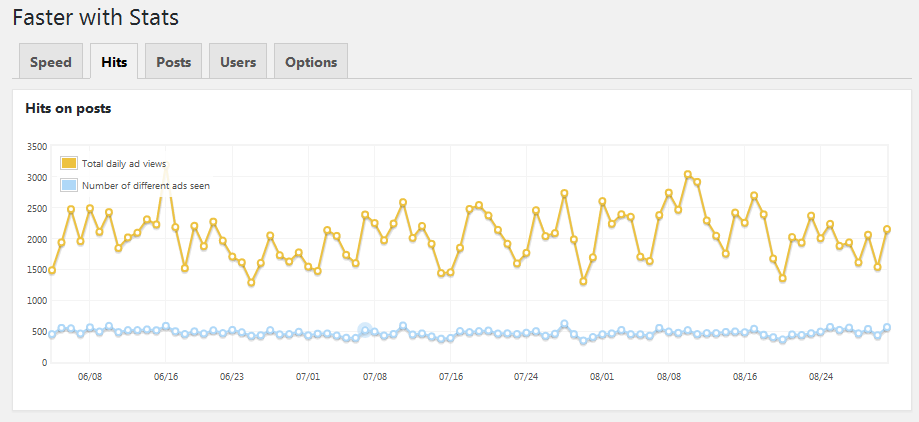
Task: Click the Hits on posts heading
Action: [x=68, y=108]
